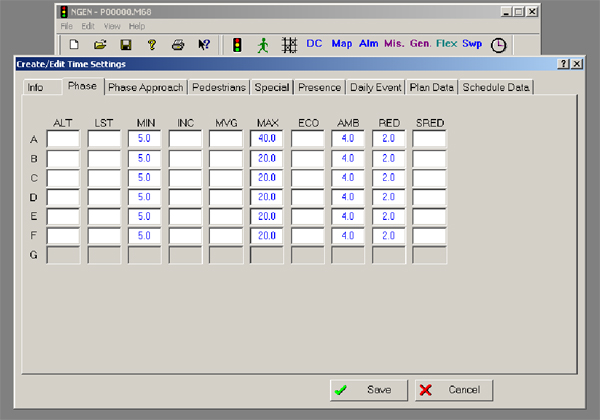Switch to the Daily Event tab
This screenshot has height=420, width=600.
click(x=376, y=88)
